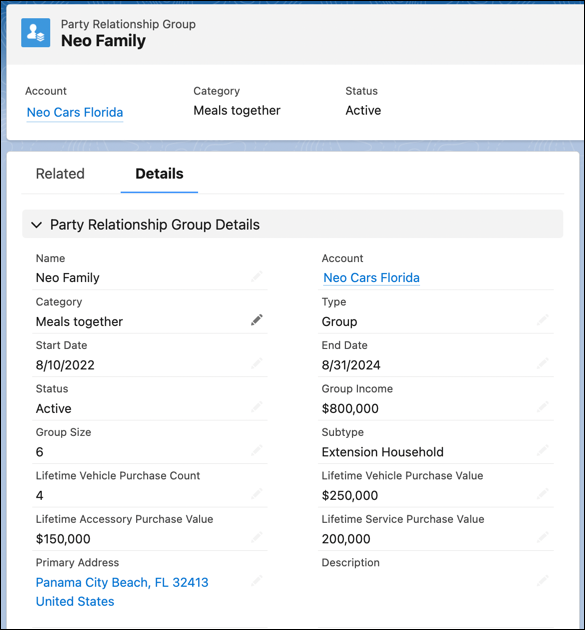Click edit pencil for Lifetime Vehicle Purchase Count
This screenshot has width=585, height=630.
point(257,493)
